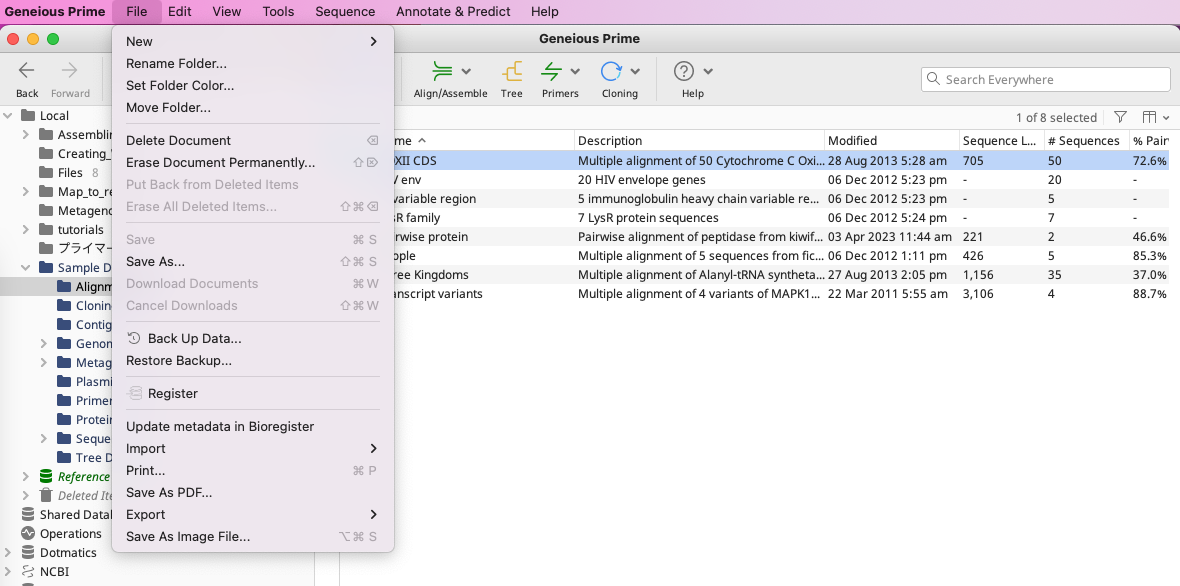Click the Back navigation arrow

click(x=27, y=71)
